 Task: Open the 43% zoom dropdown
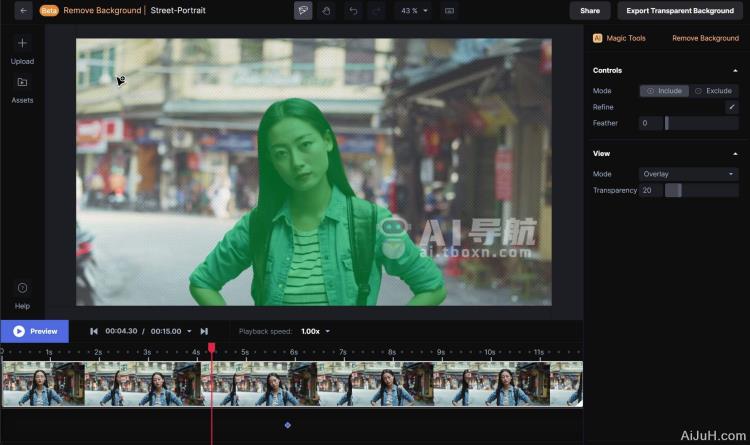click(x=414, y=11)
